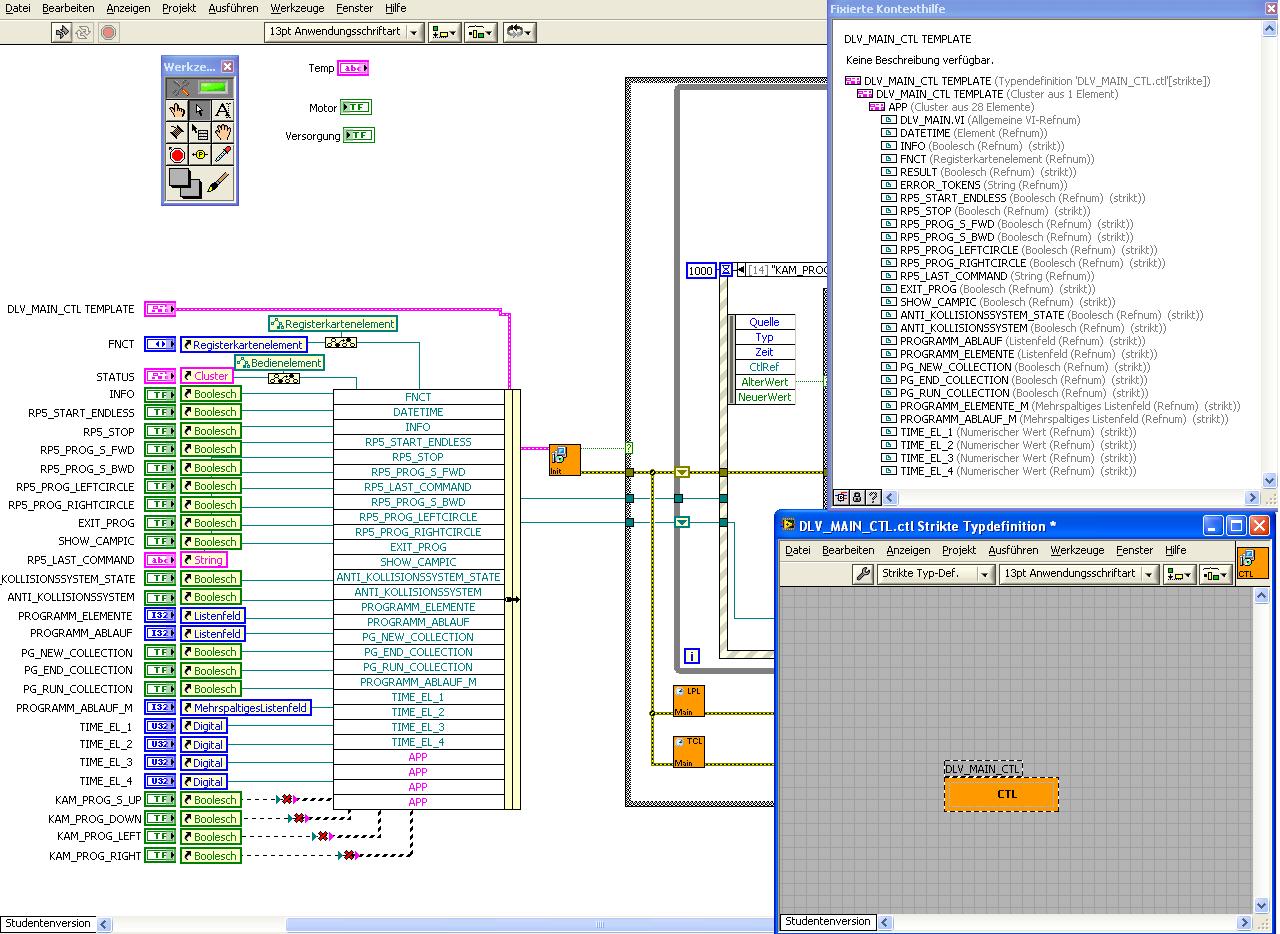Toggle the Motor boolean terminal
The image size is (1280, 934).
355,107
